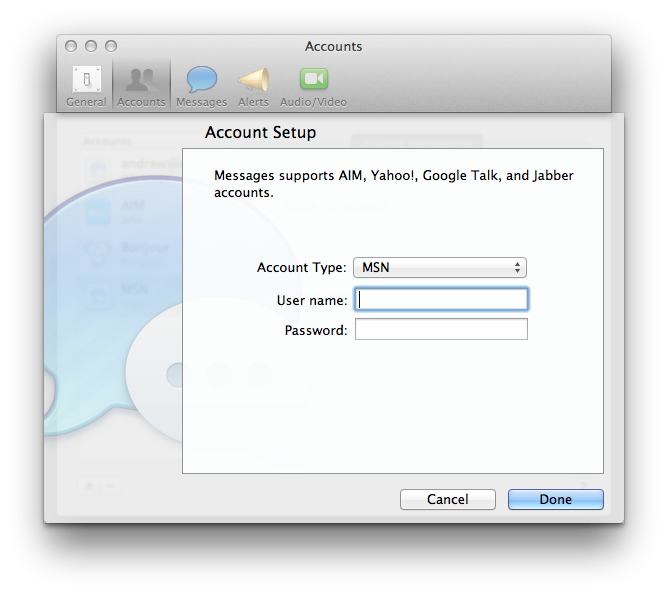Open the Account Type dropdown showing MSN

440,267
